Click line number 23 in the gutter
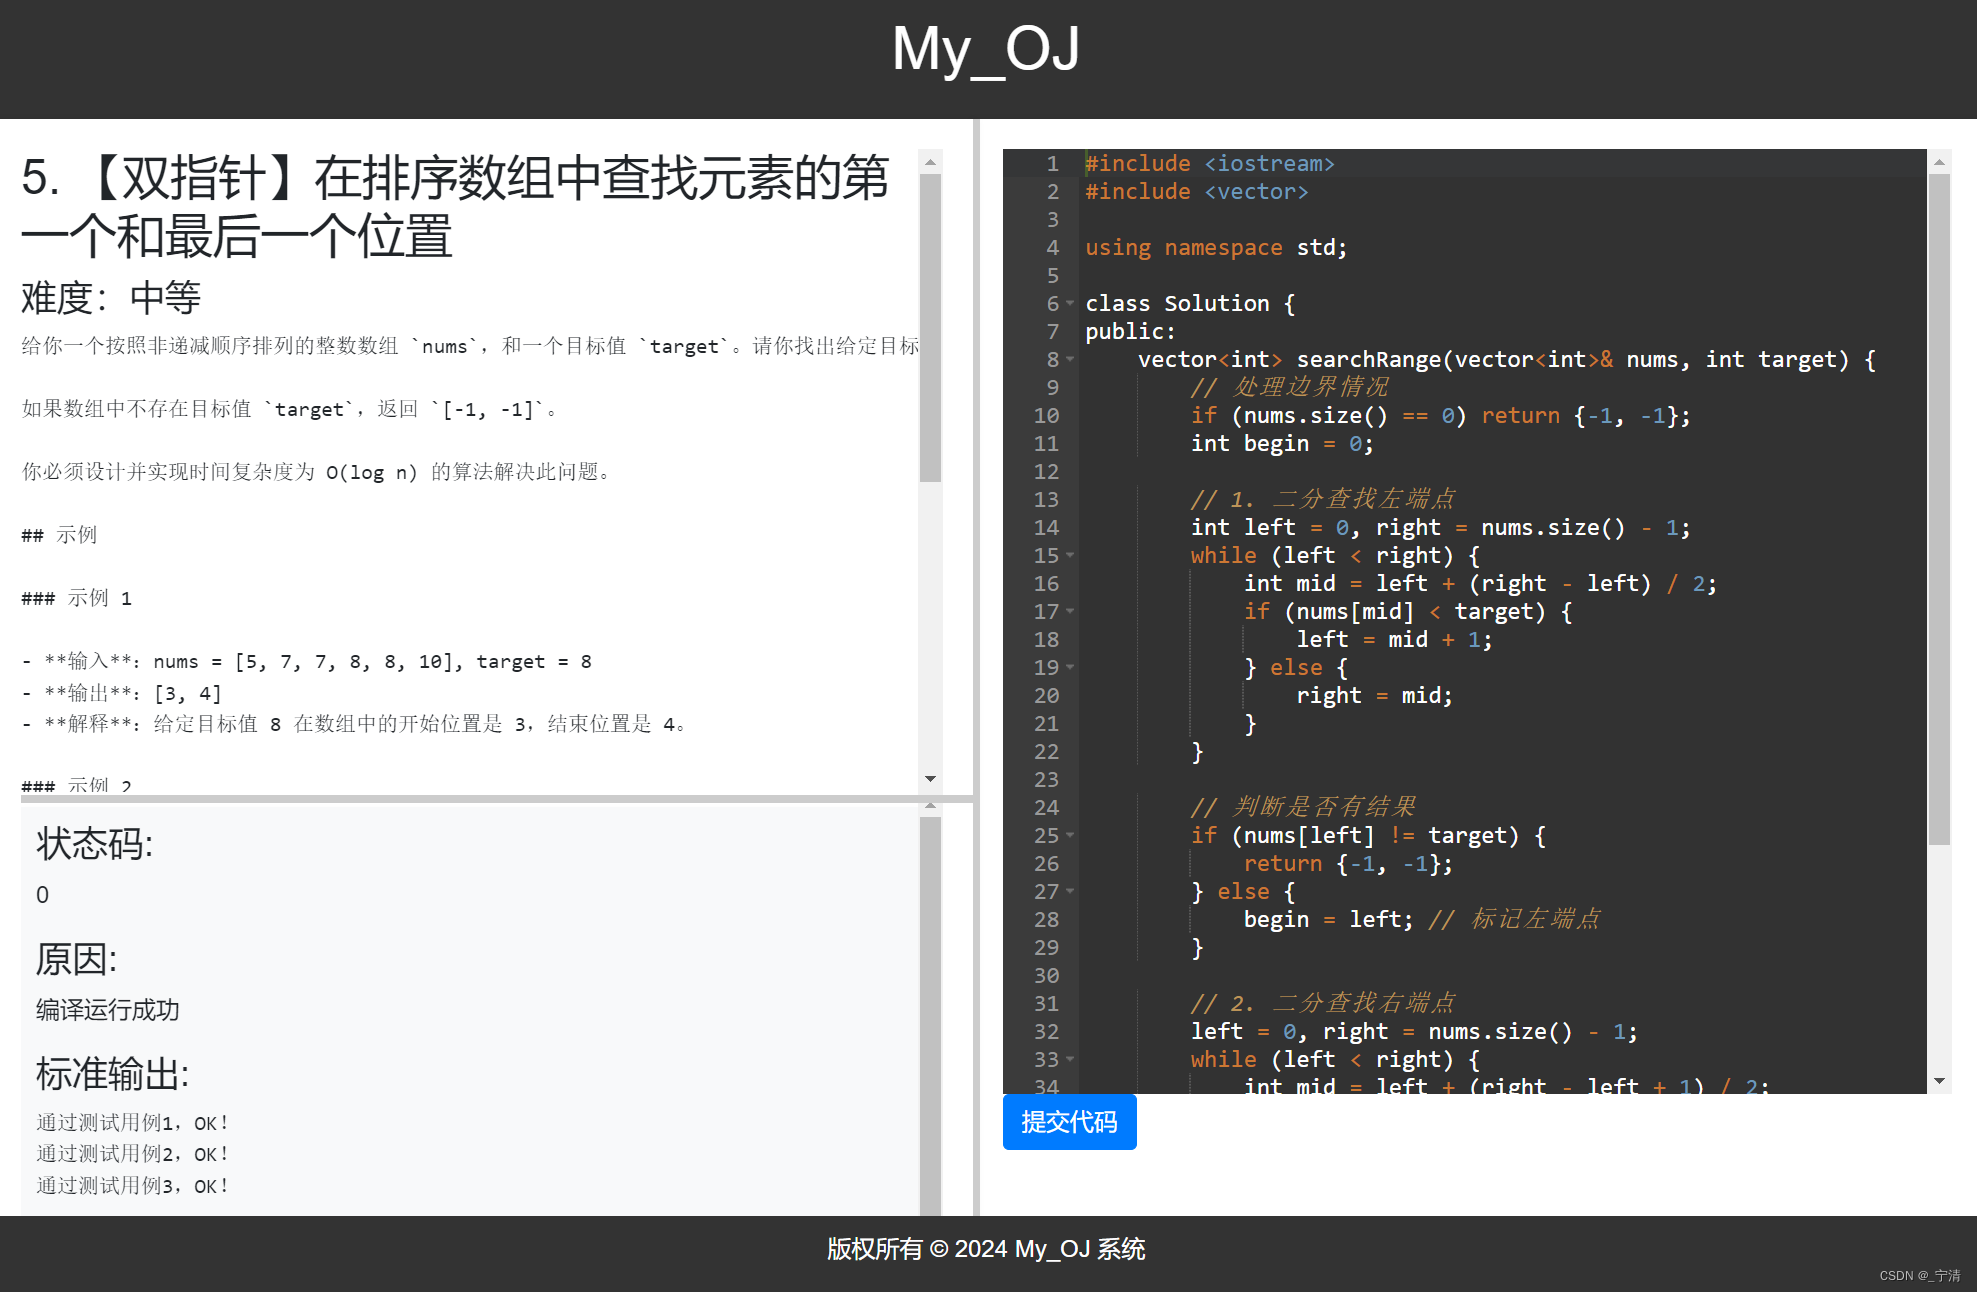The image size is (1977, 1292). [x=1046, y=779]
